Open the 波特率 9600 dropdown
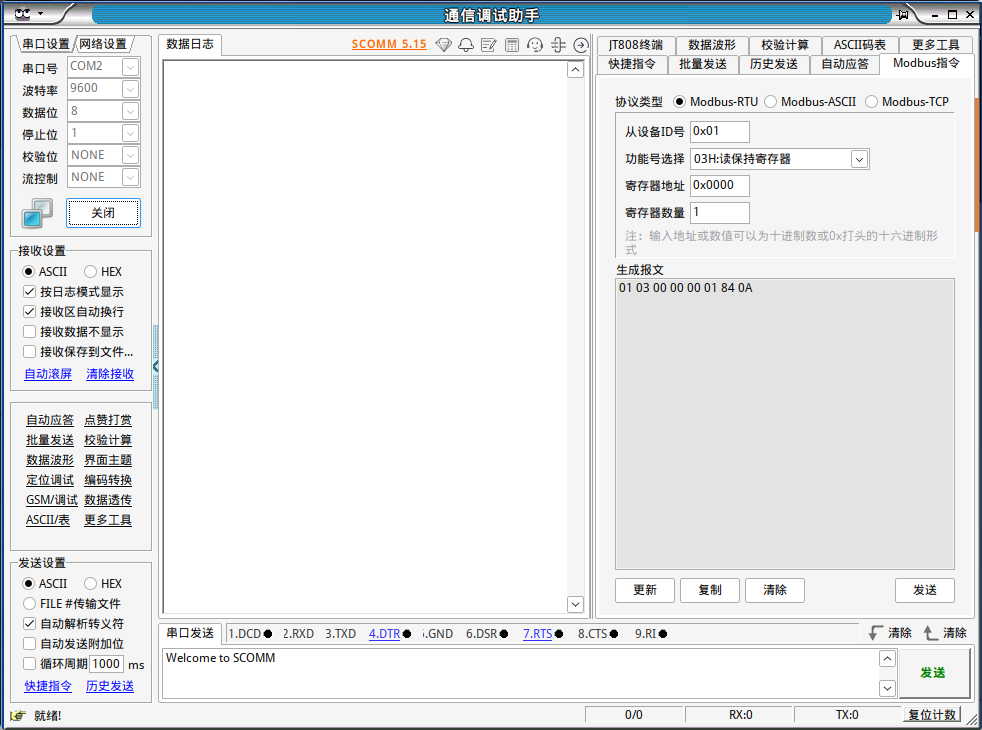982x730 pixels. coord(130,89)
